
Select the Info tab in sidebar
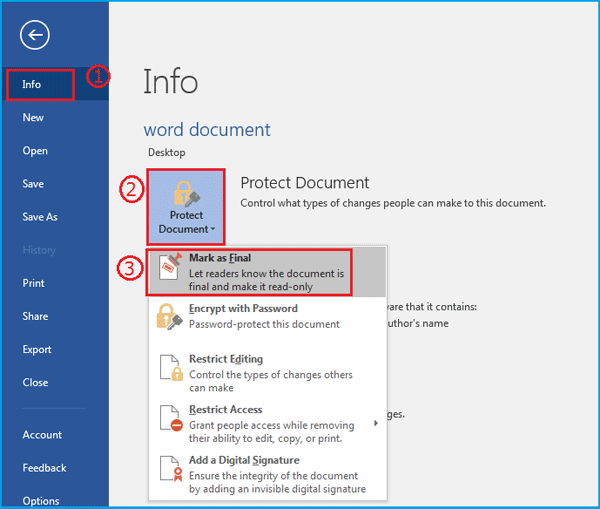55,84
